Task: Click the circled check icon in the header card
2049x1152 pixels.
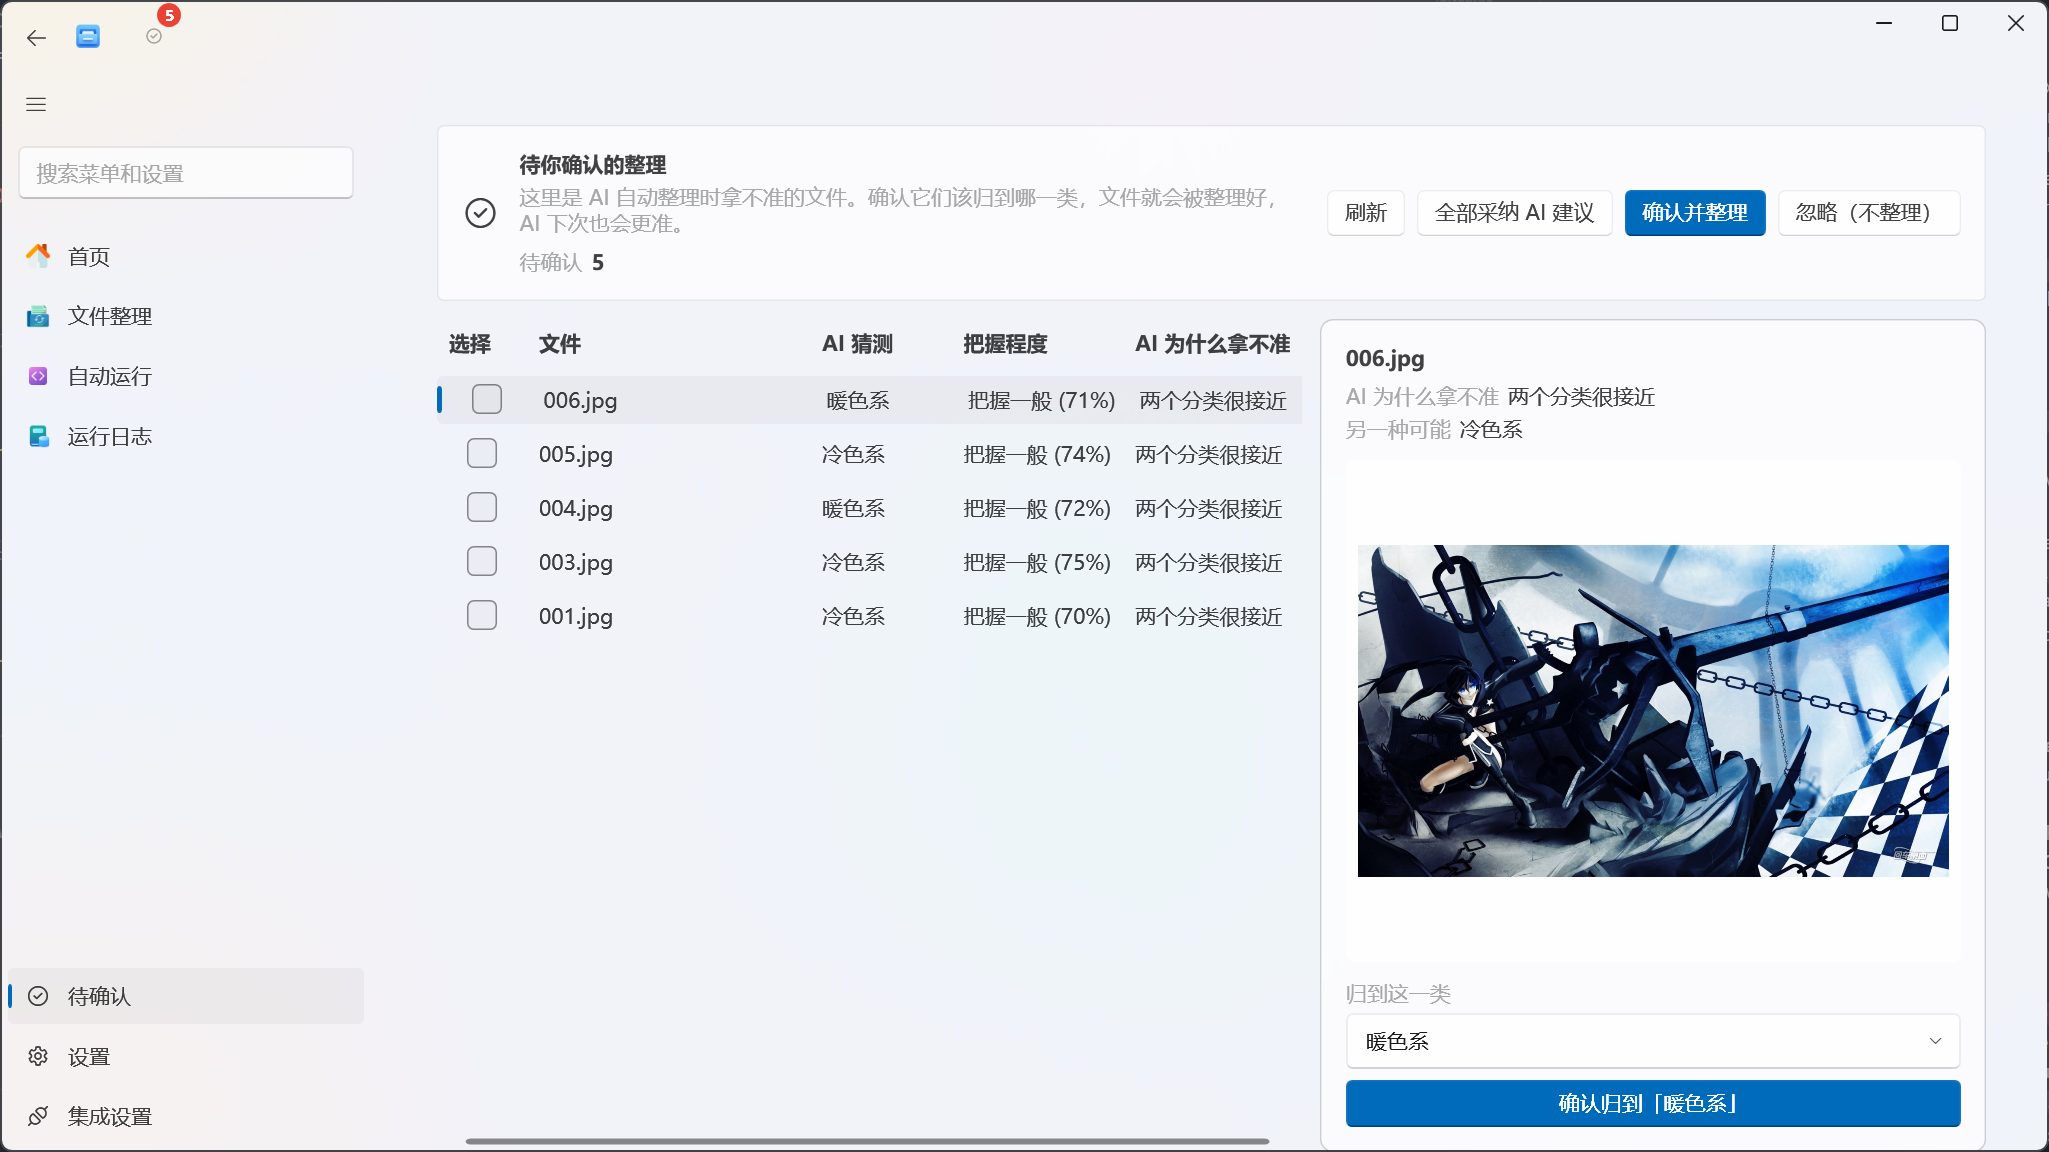Action: tap(481, 213)
